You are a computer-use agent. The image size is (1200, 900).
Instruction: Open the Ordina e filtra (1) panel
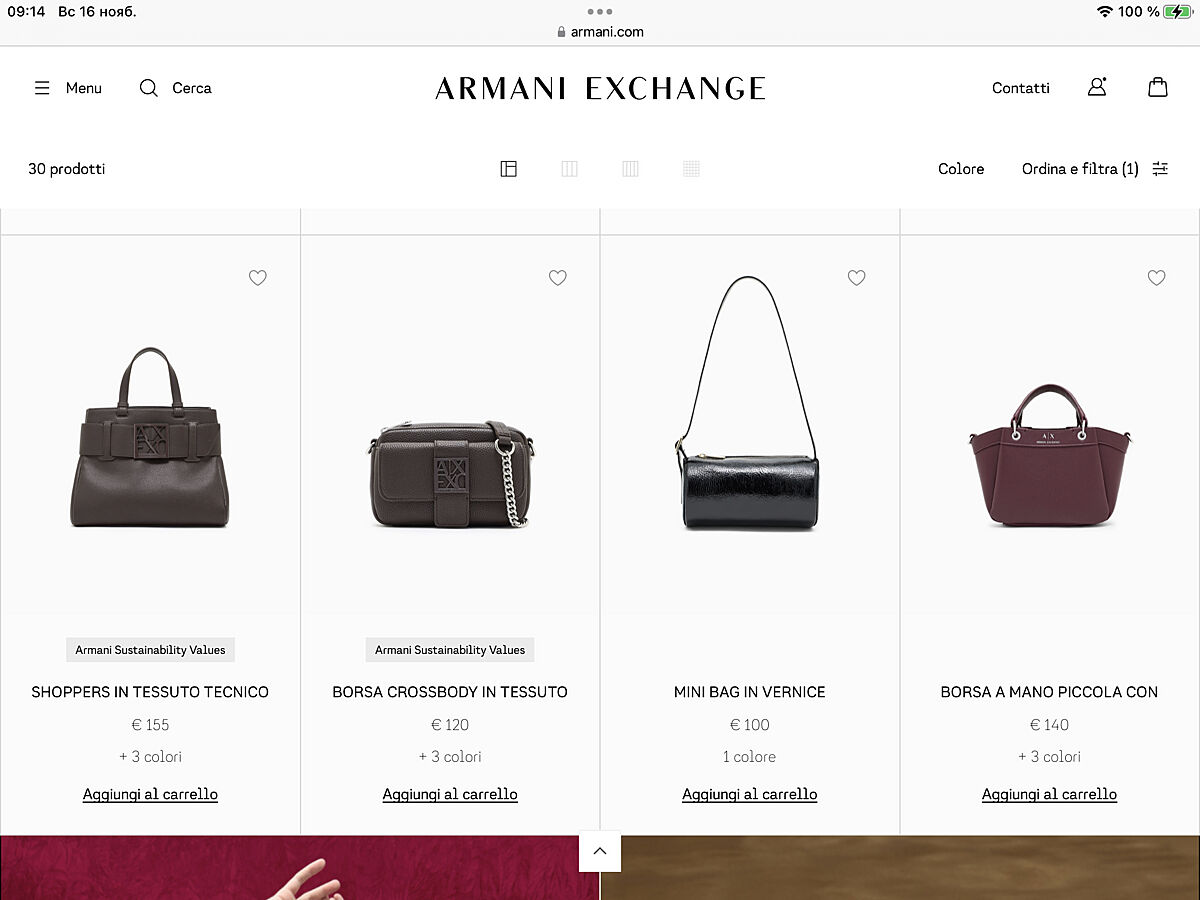tap(1095, 169)
